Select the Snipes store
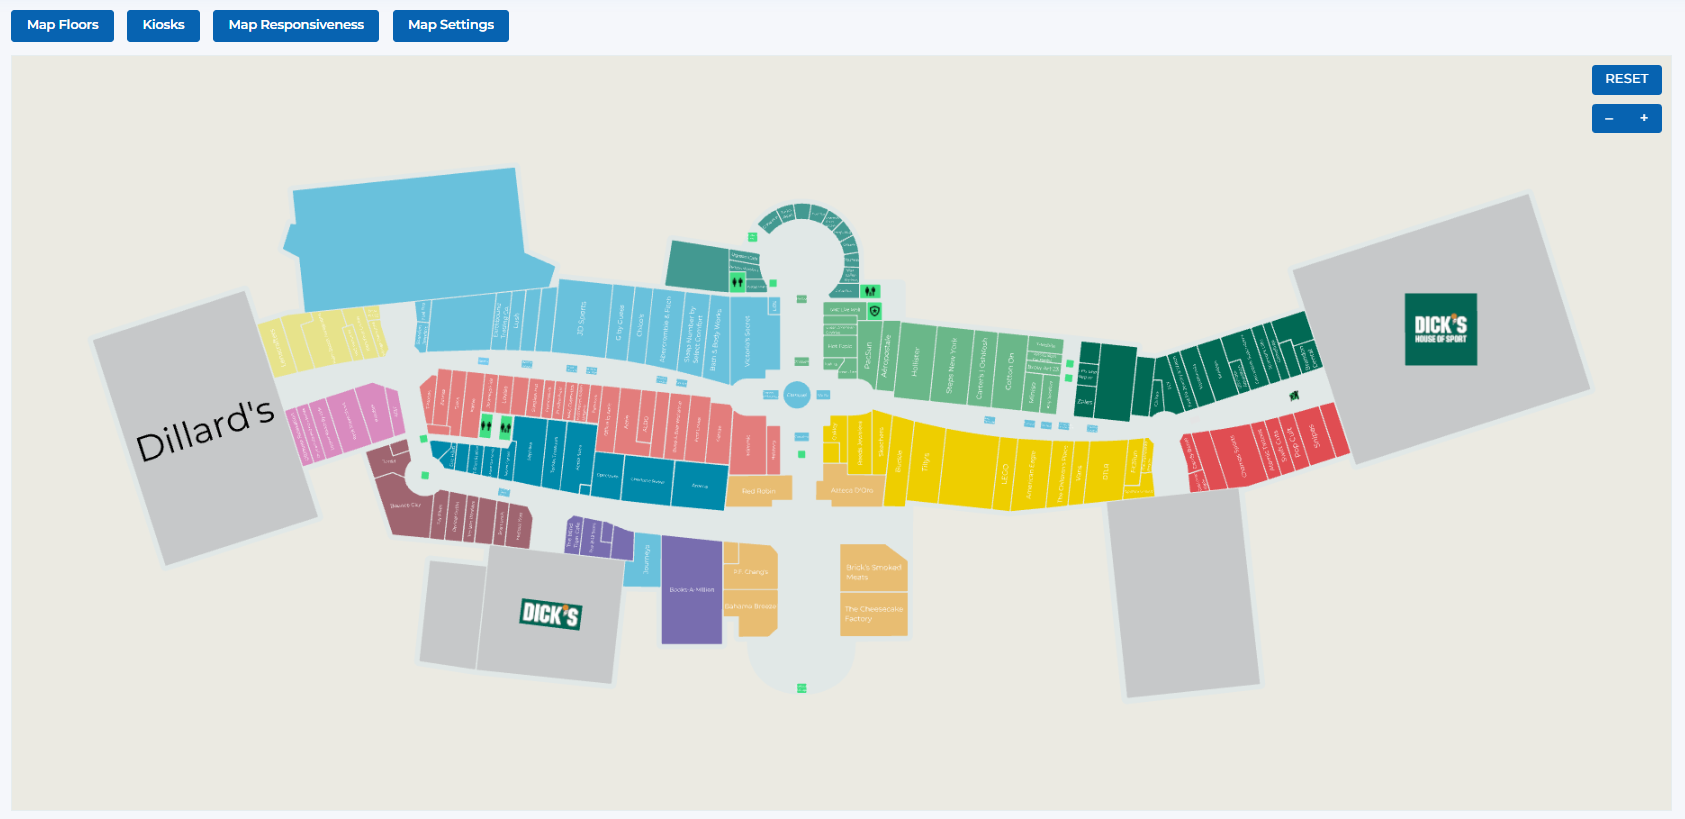Image resolution: width=1685 pixels, height=819 pixels. (x=1317, y=434)
